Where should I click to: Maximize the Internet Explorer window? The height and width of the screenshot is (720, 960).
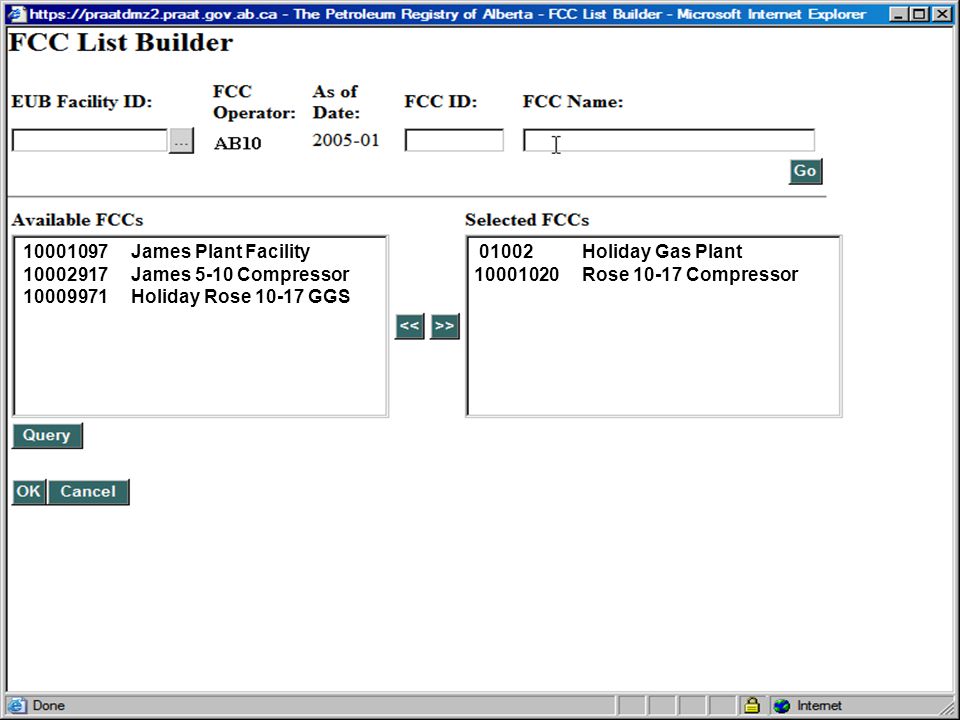point(920,14)
